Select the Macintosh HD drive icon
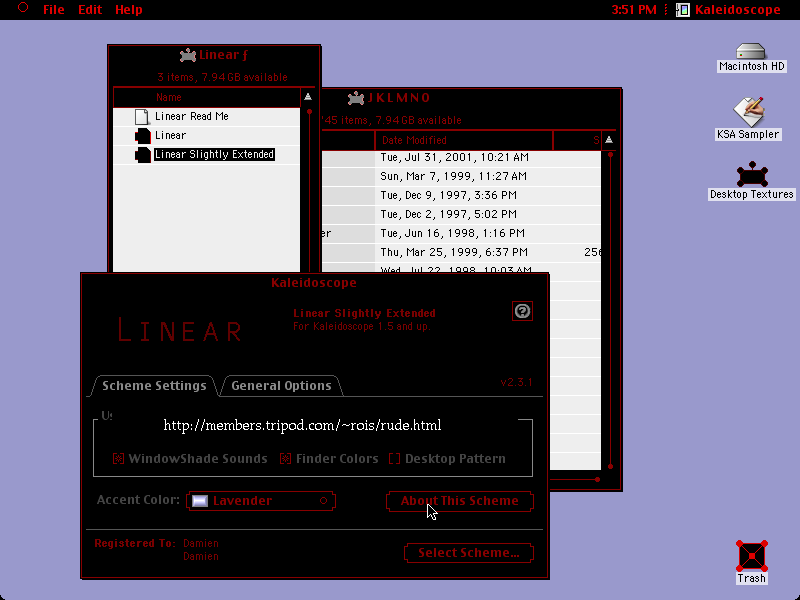The width and height of the screenshot is (800, 600). (751, 51)
